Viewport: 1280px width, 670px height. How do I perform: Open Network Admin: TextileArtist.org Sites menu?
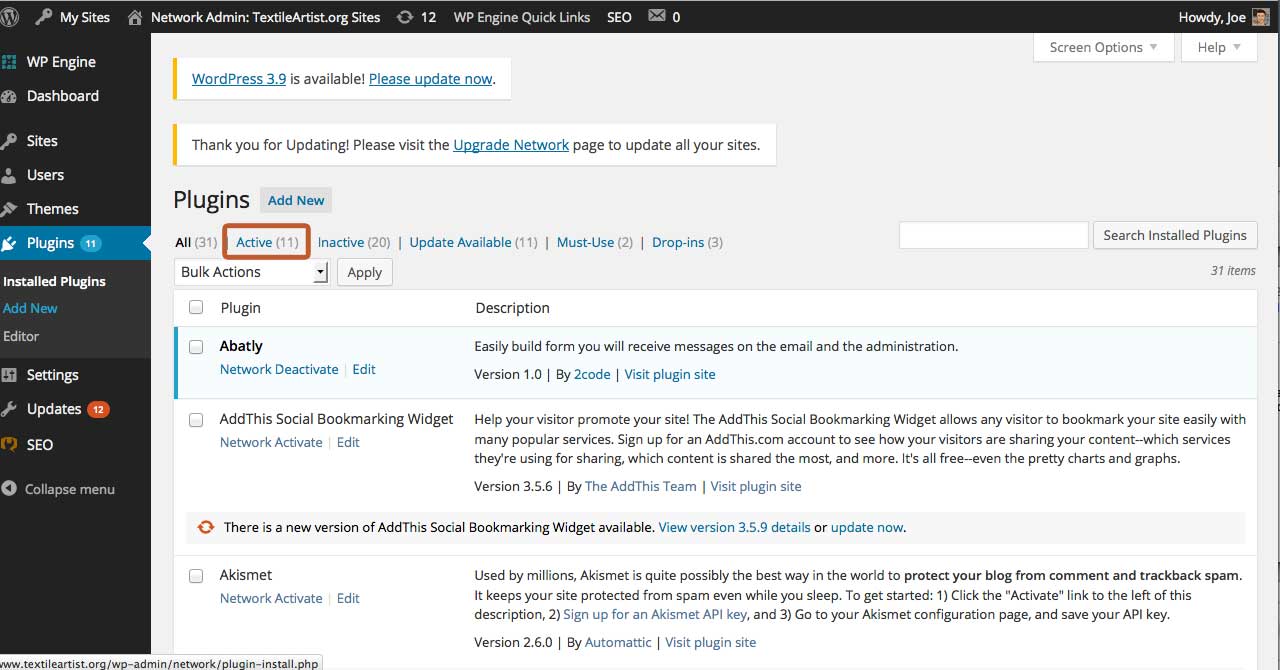point(265,17)
